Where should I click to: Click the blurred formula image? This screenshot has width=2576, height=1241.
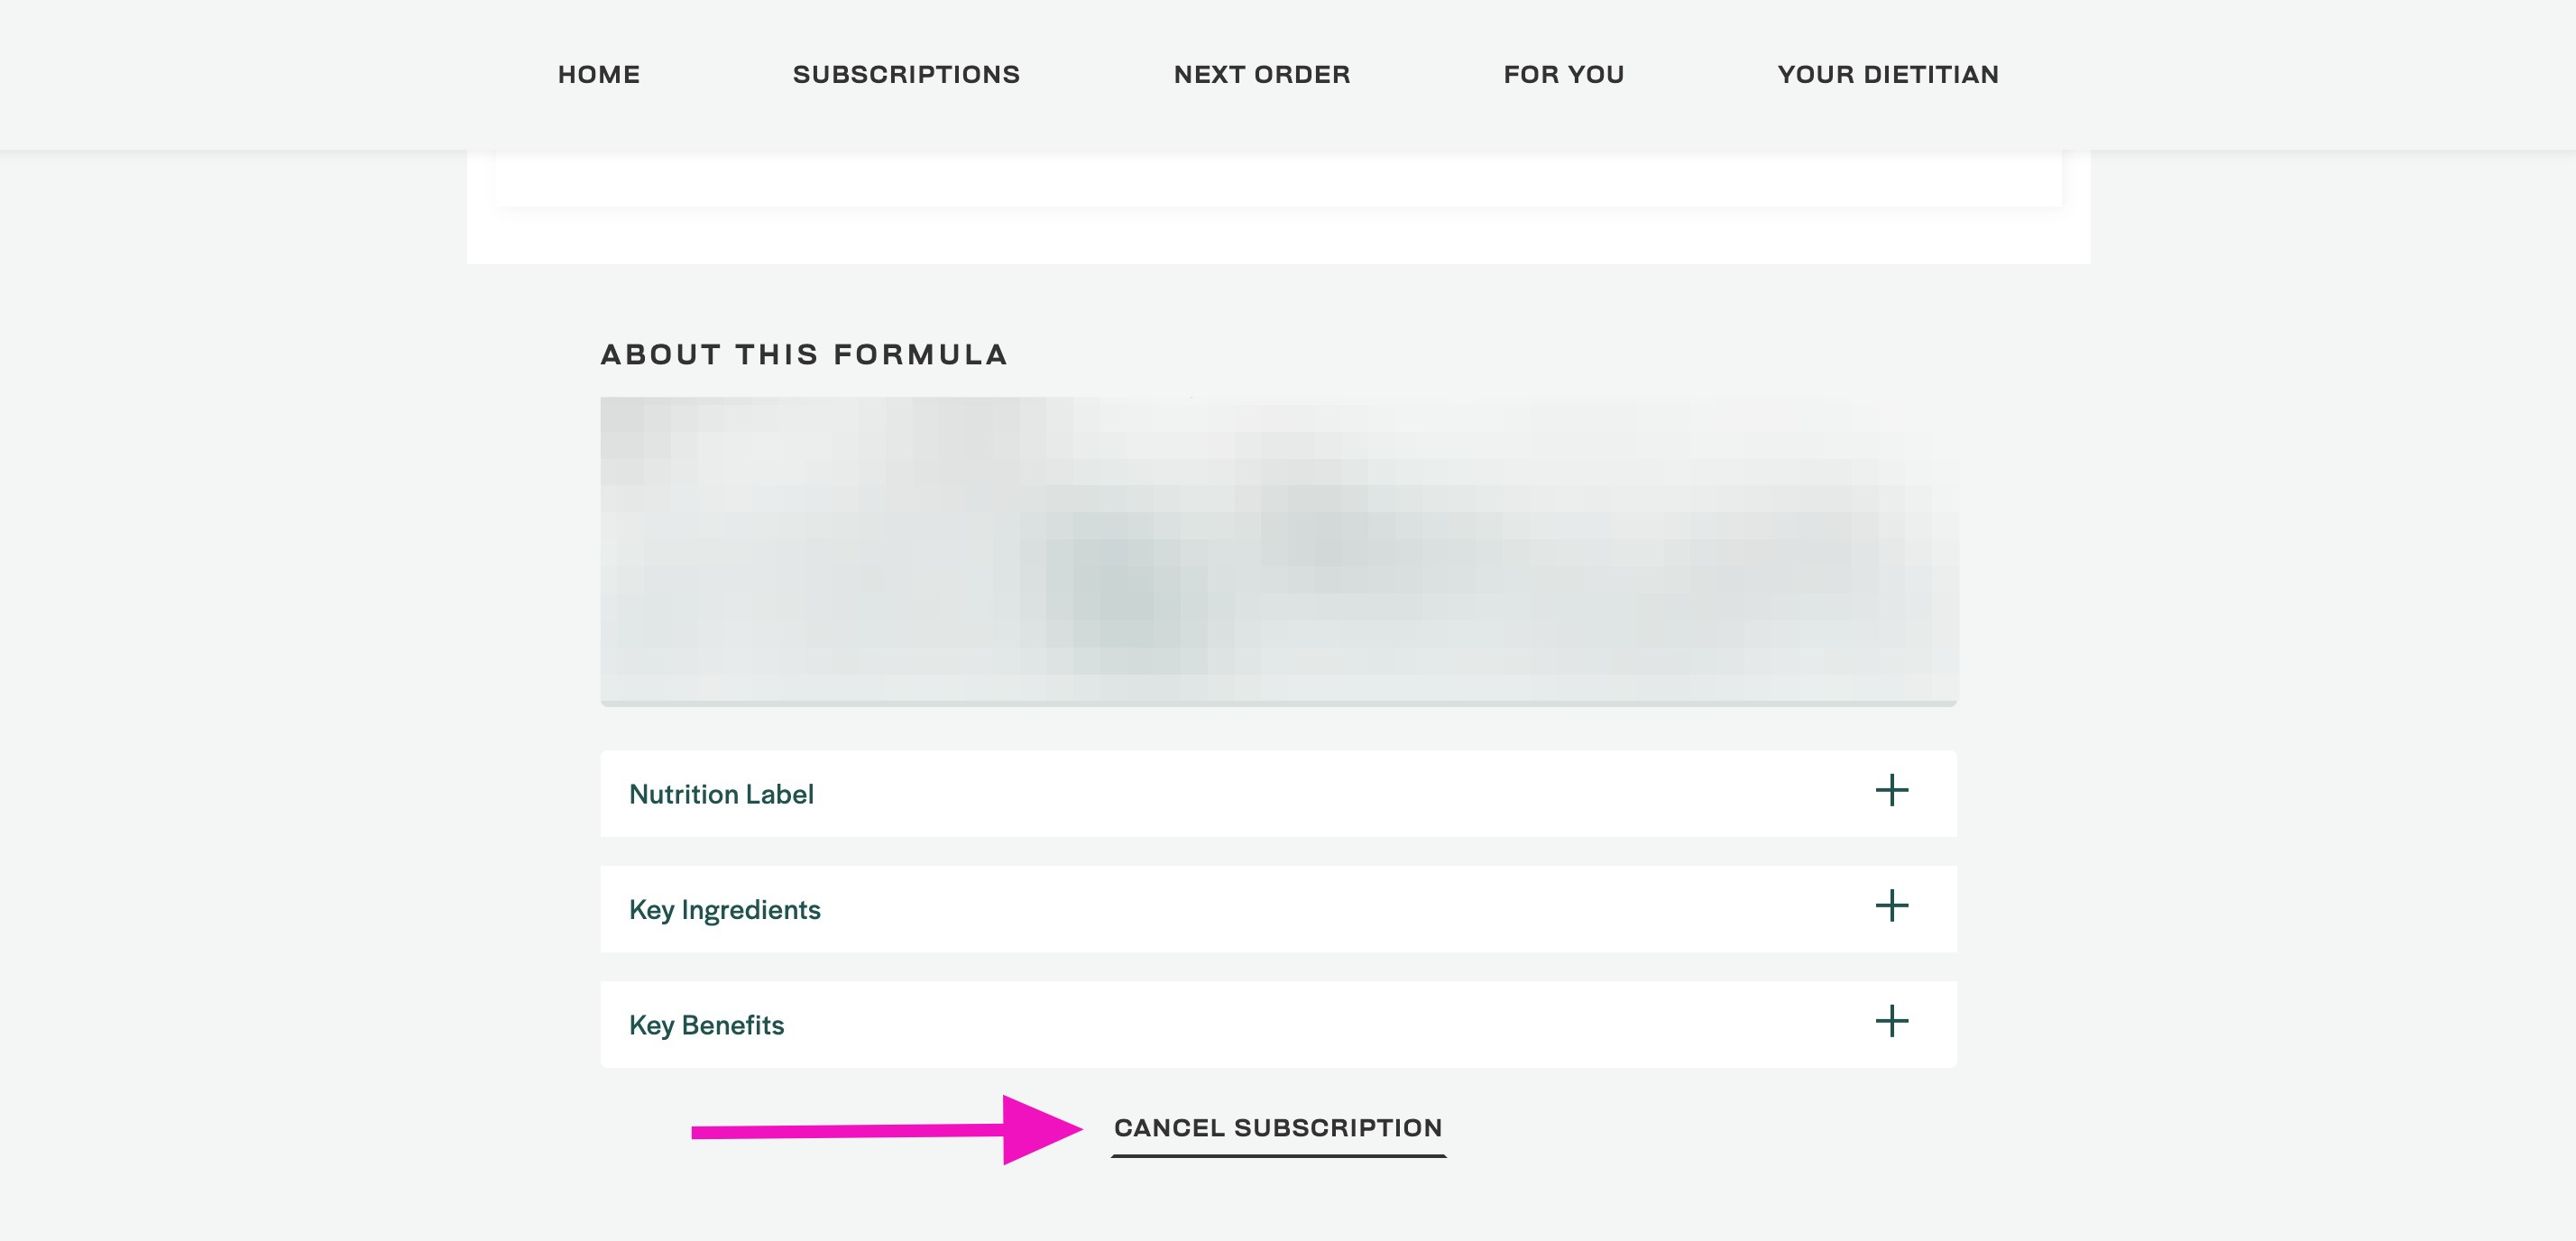click(1278, 548)
